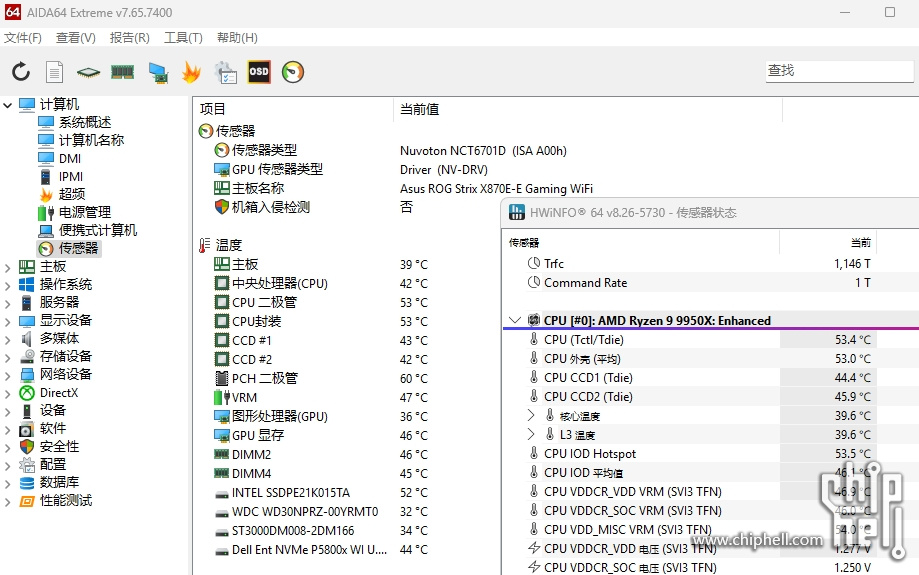
Task: Open the 查看(V) menu
Action: click(76, 38)
